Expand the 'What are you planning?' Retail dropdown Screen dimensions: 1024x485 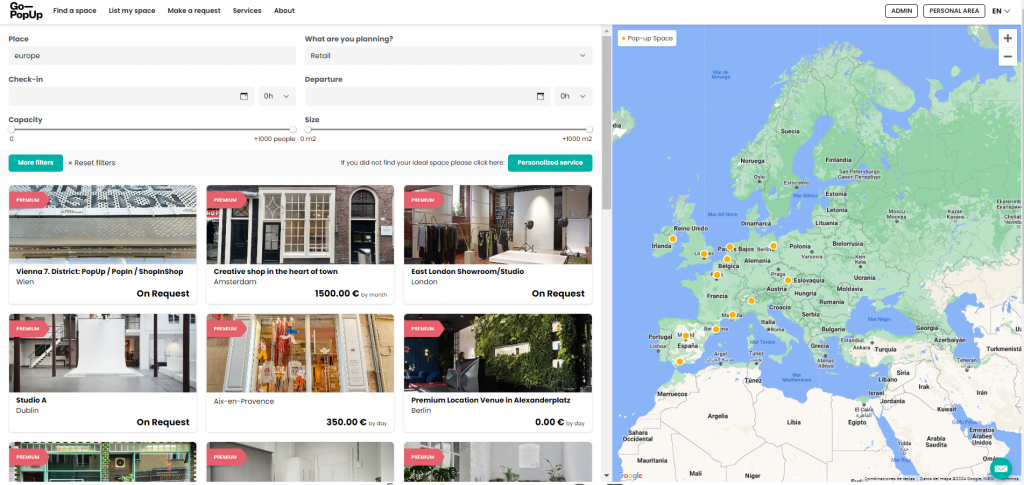pyautogui.click(x=448, y=56)
